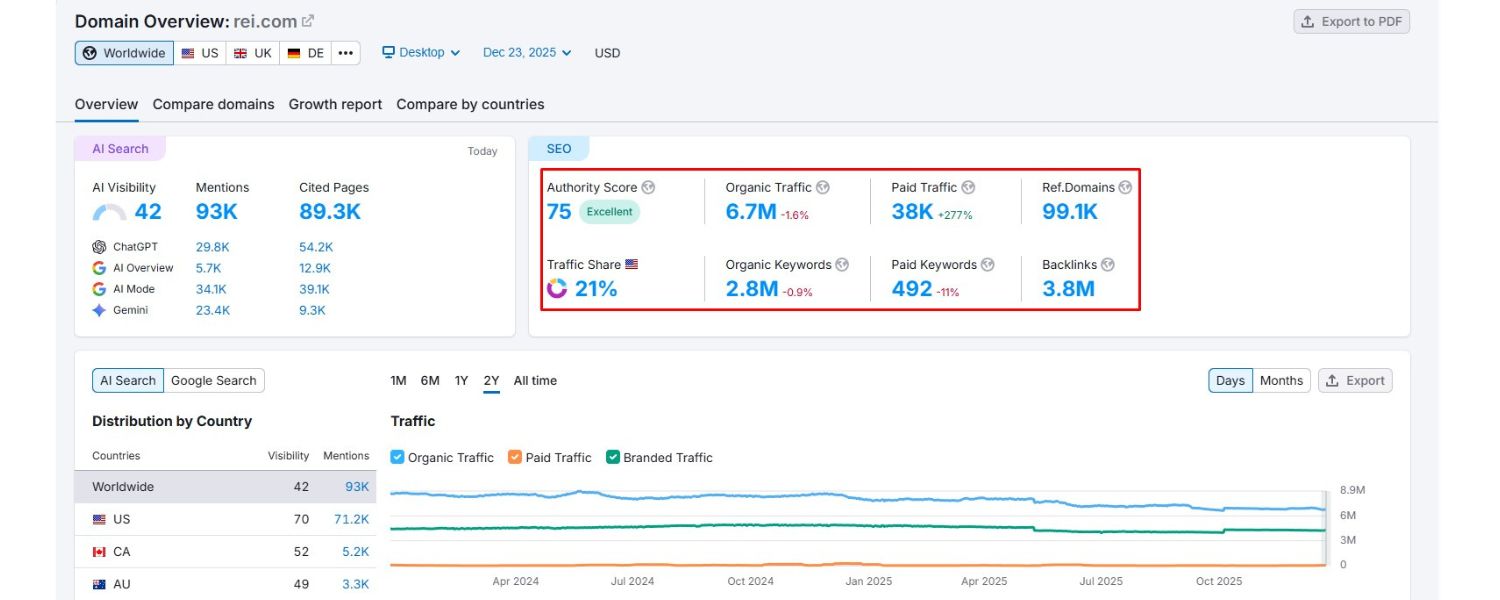Image resolution: width=1500 pixels, height=600 pixels.
Task: Open the Desktop device dropdown
Action: (x=420, y=52)
